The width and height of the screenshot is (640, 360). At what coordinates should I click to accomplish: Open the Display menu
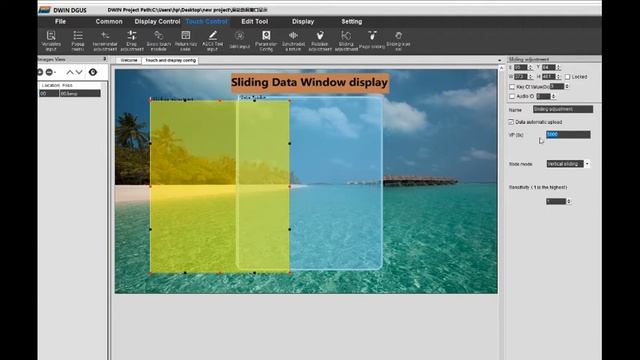click(303, 22)
